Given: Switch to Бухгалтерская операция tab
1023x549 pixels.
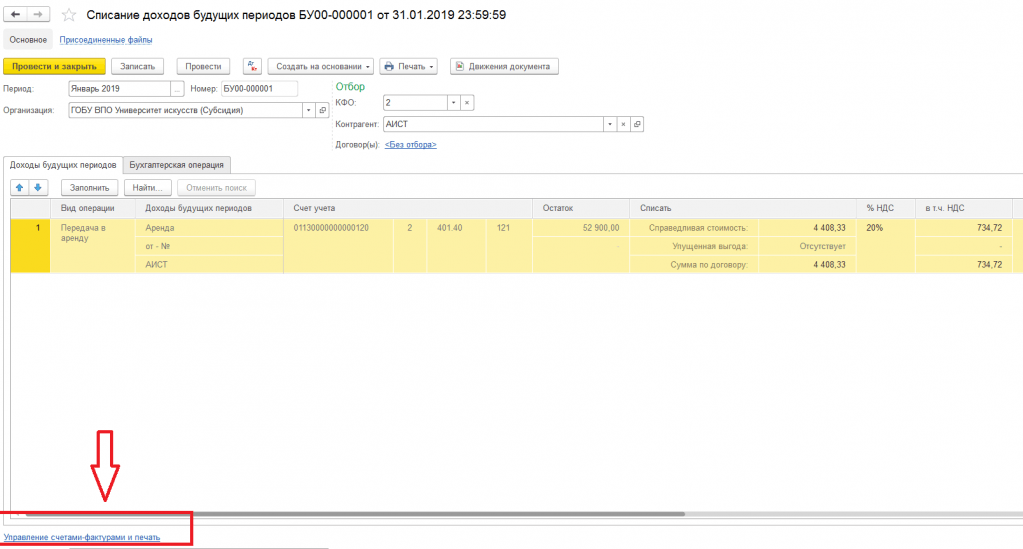Looking at the screenshot, I should click(178, 164).
